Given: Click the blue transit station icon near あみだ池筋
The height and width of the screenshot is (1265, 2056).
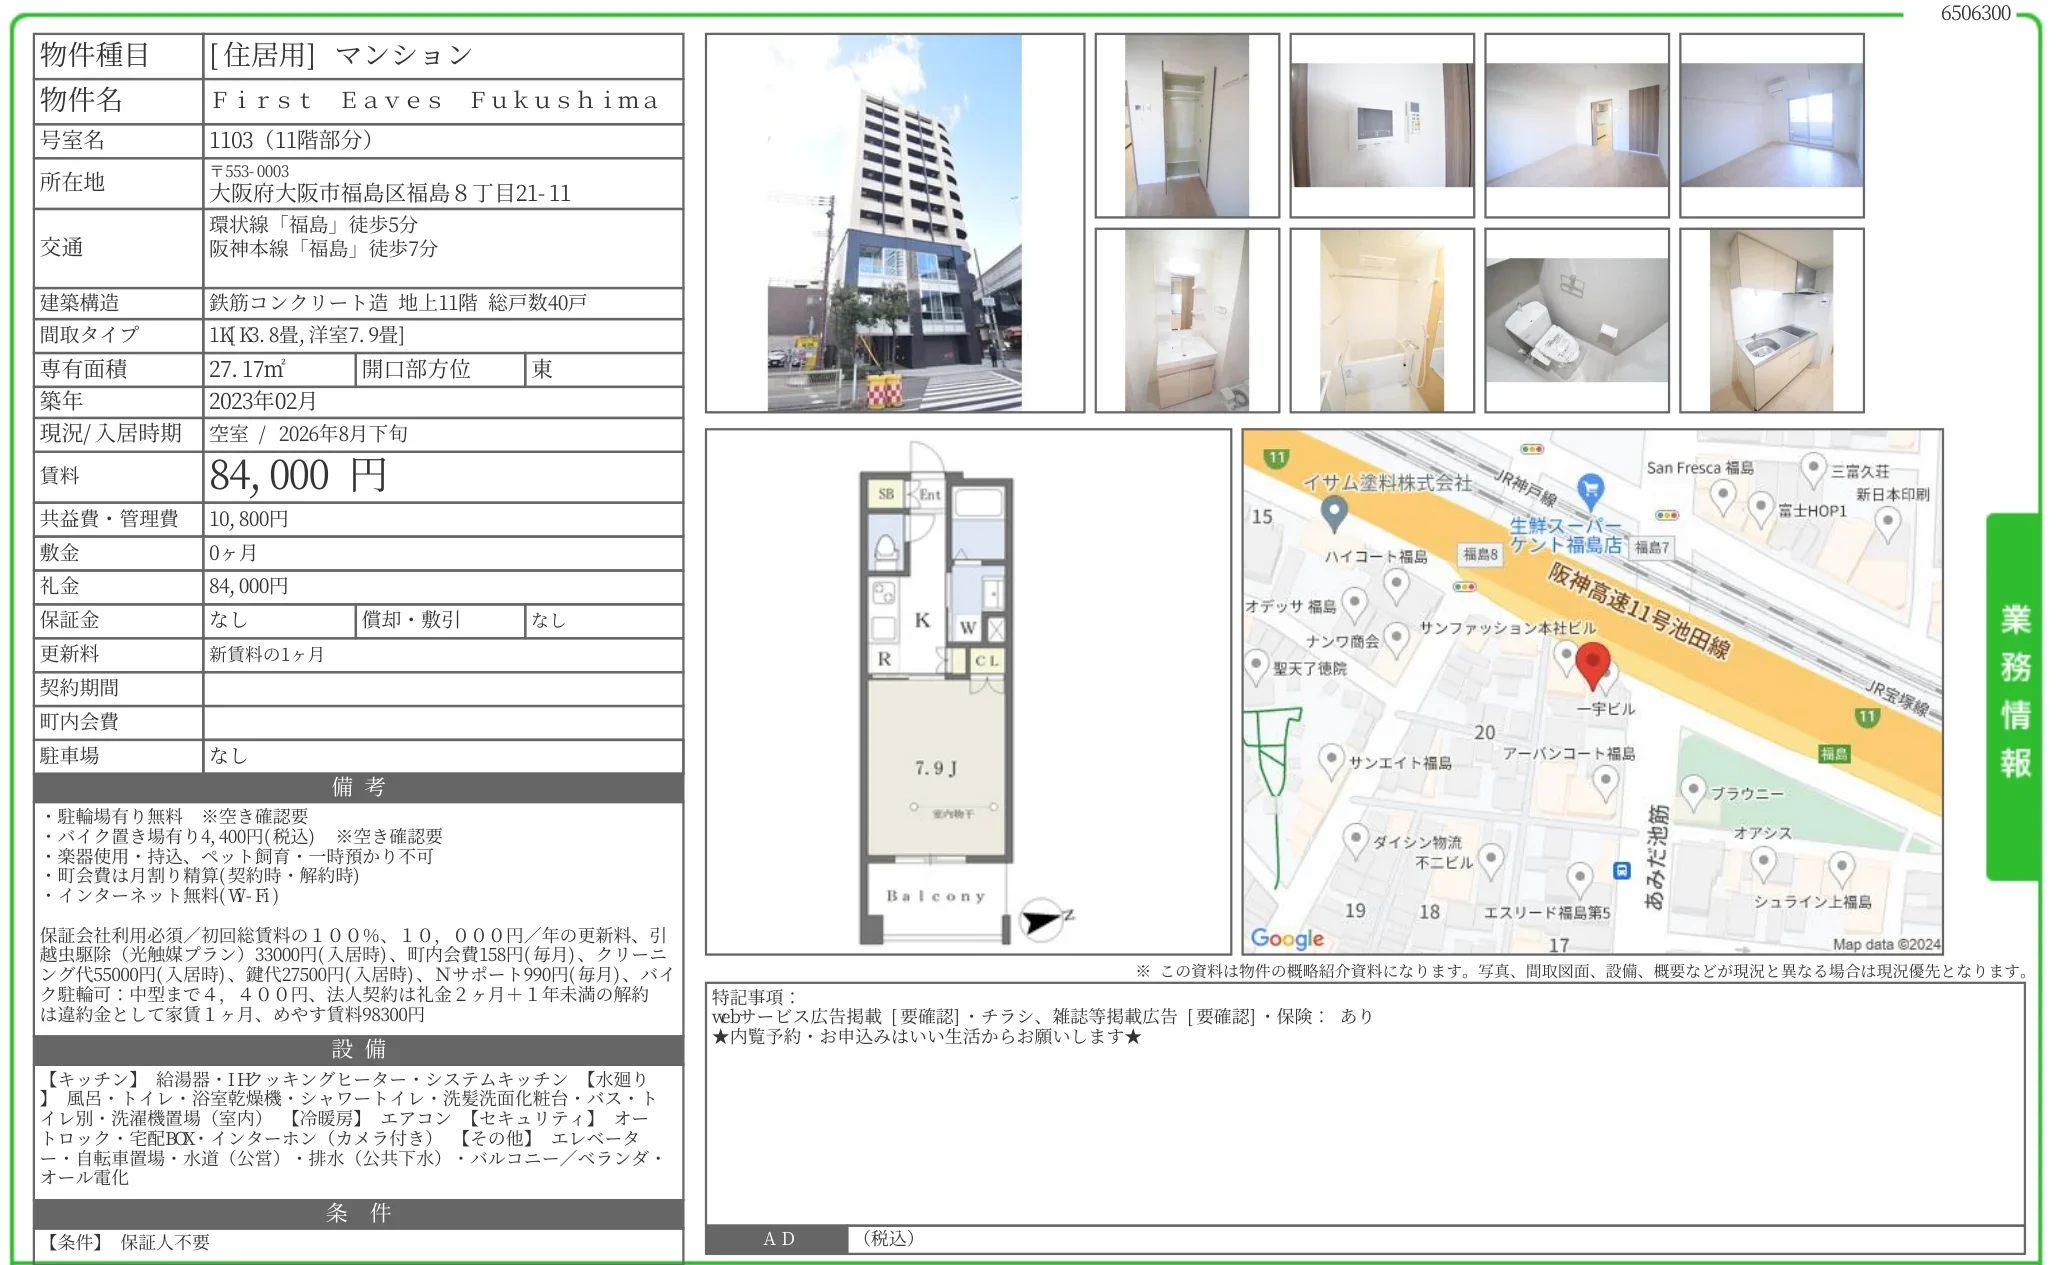Looking at the screenshot, I should click(1622, 871).
